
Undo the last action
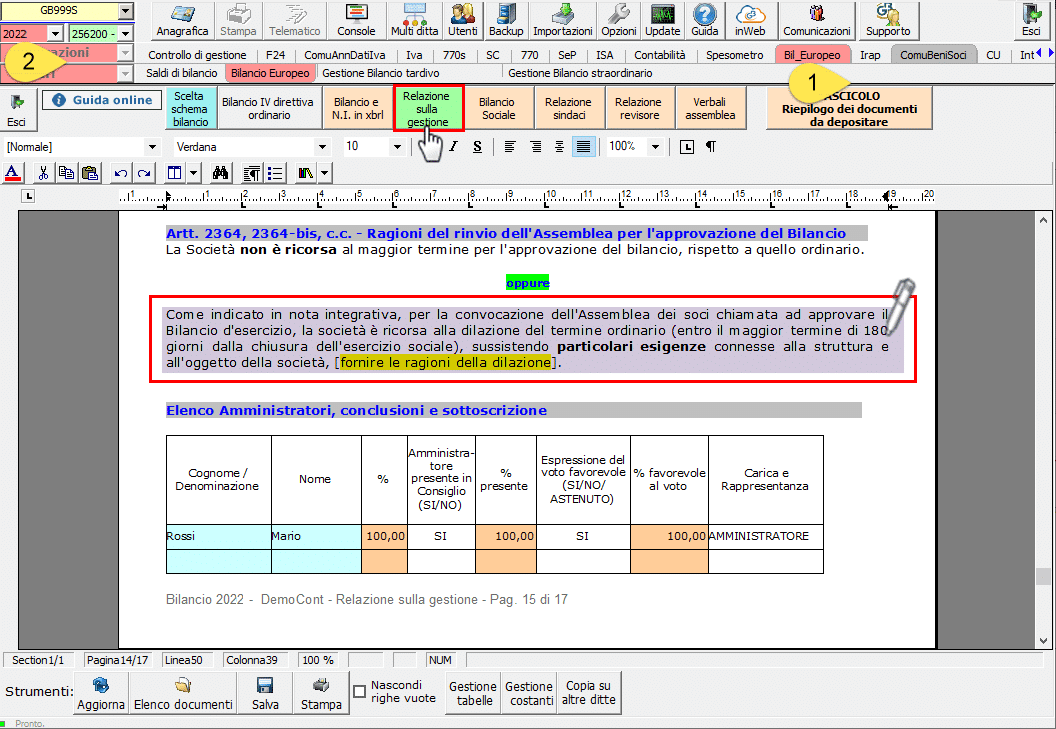tap(121, 173)
